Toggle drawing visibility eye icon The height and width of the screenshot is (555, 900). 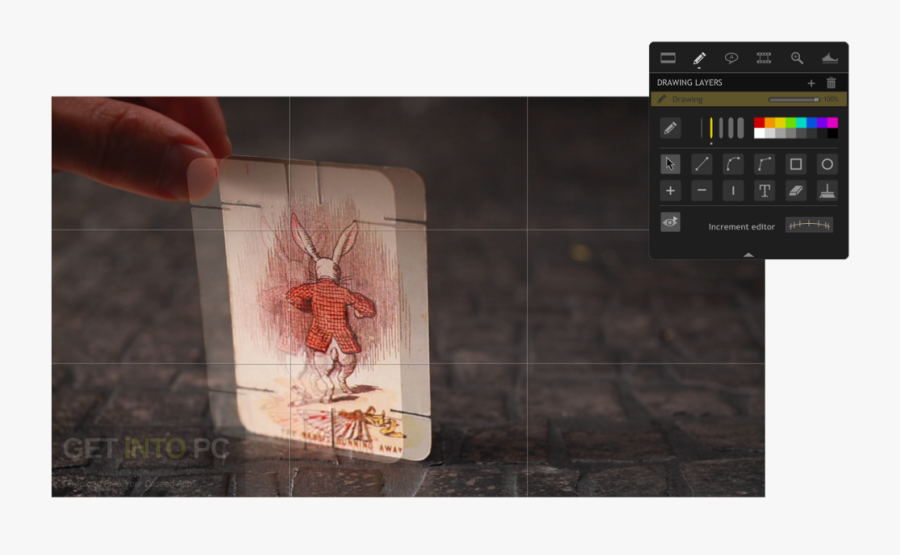670,222
